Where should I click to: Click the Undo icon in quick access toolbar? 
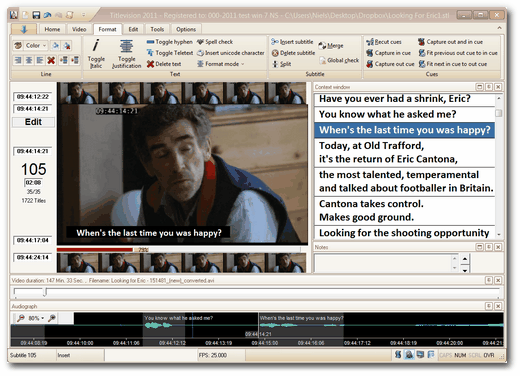tap(47, 15)
